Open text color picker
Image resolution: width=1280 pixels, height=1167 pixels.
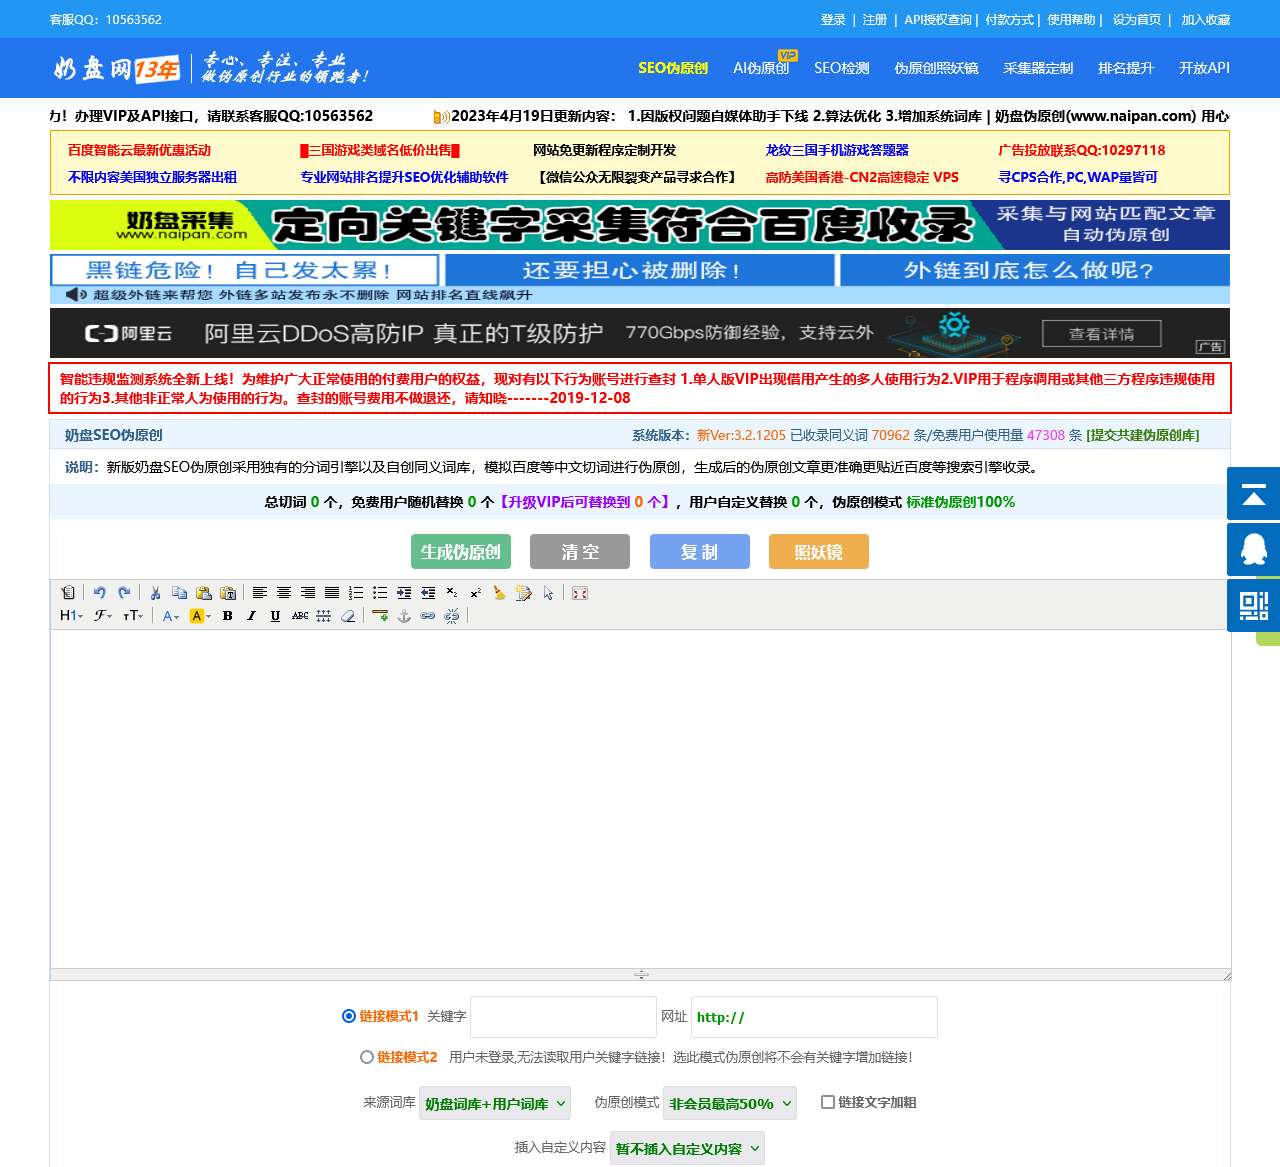[171, 616]
